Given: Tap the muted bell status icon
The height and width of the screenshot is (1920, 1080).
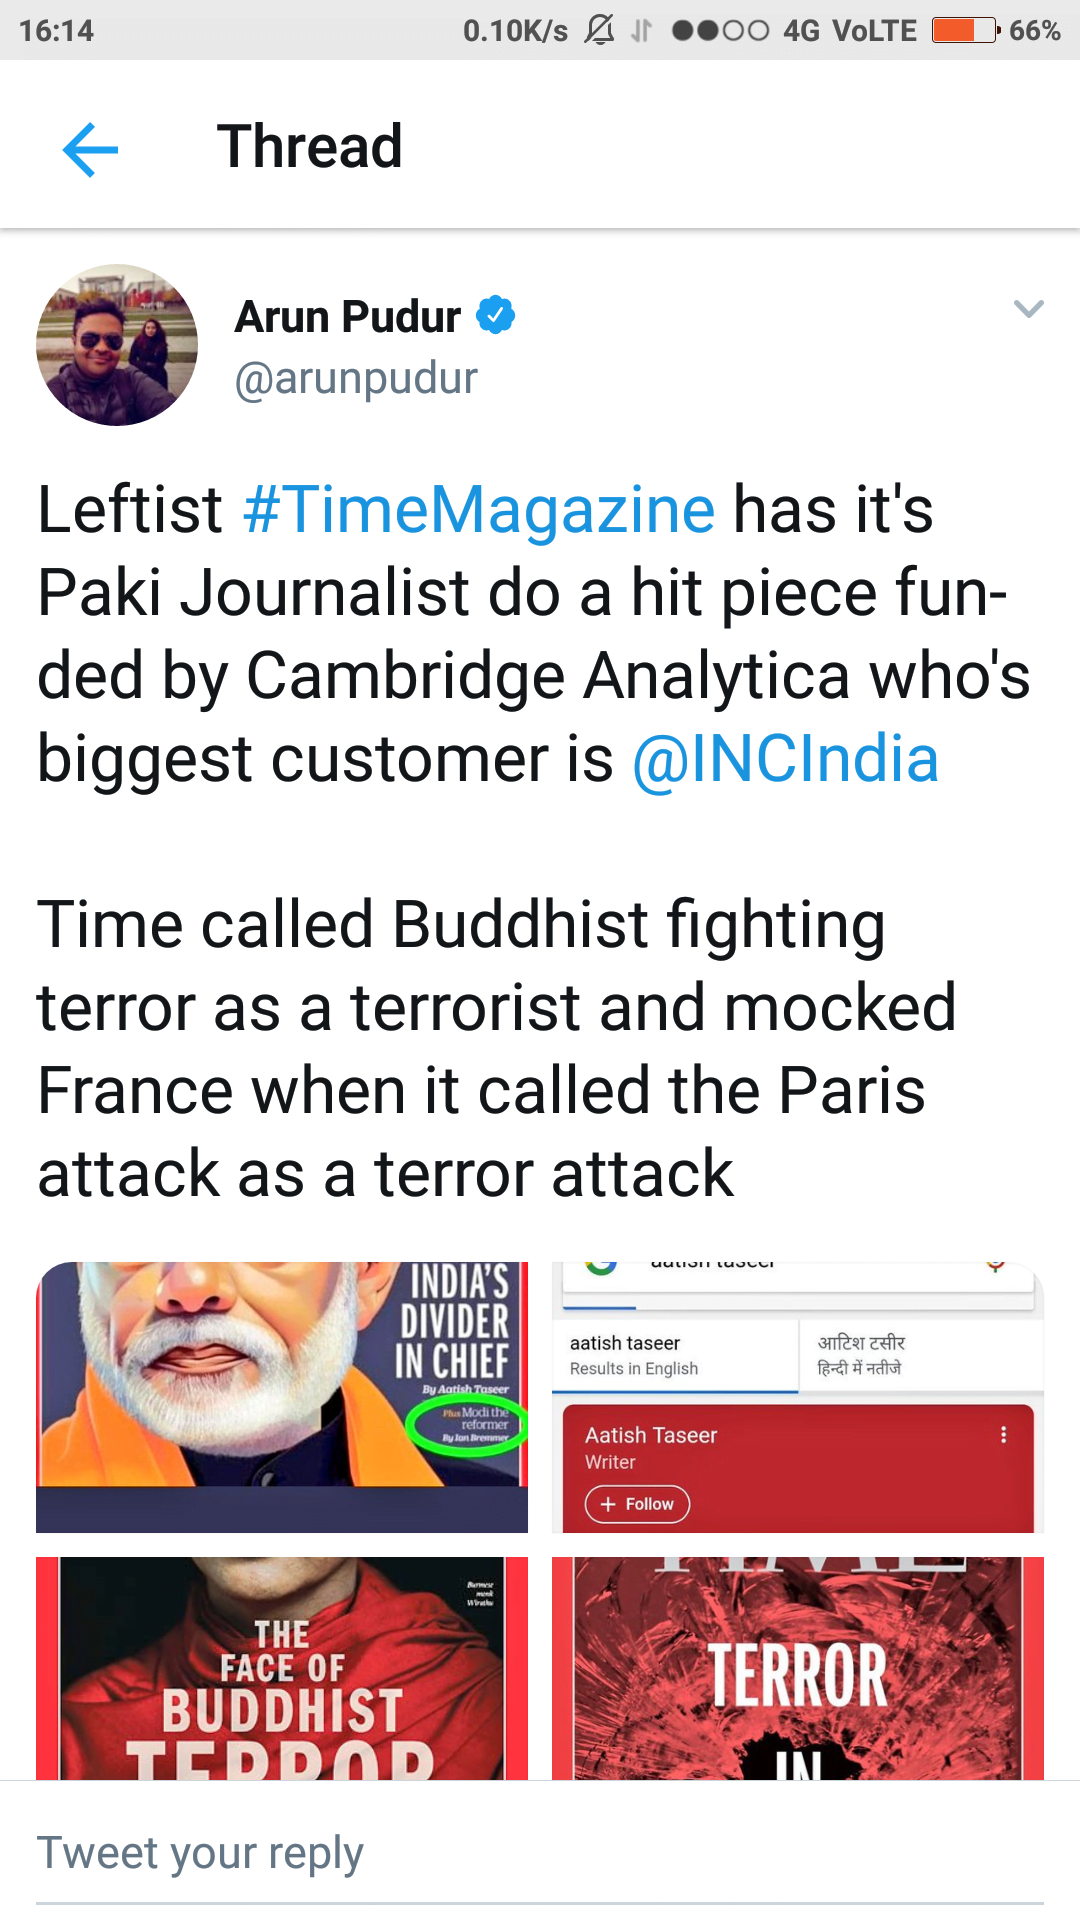Looking at the screenshot, I should click(x=599, y=30).
